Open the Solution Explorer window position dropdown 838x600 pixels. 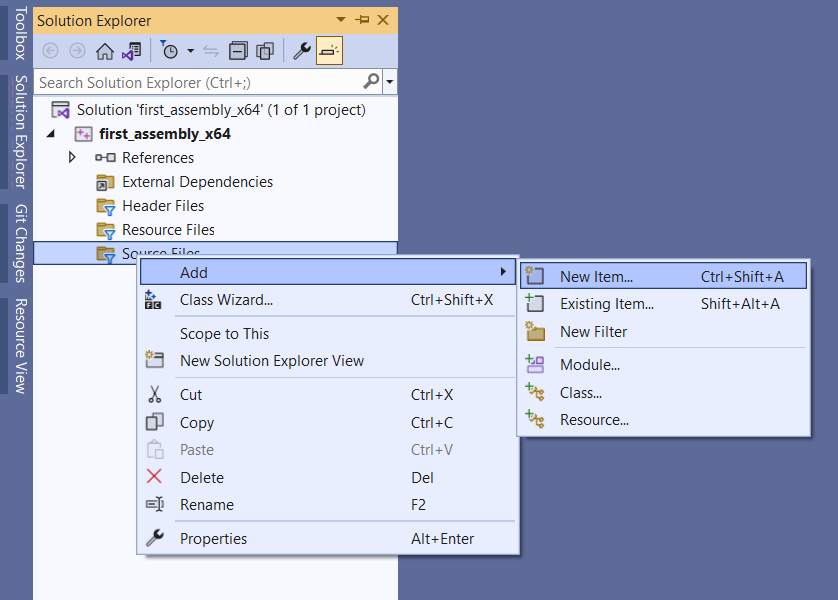point(341,20)
